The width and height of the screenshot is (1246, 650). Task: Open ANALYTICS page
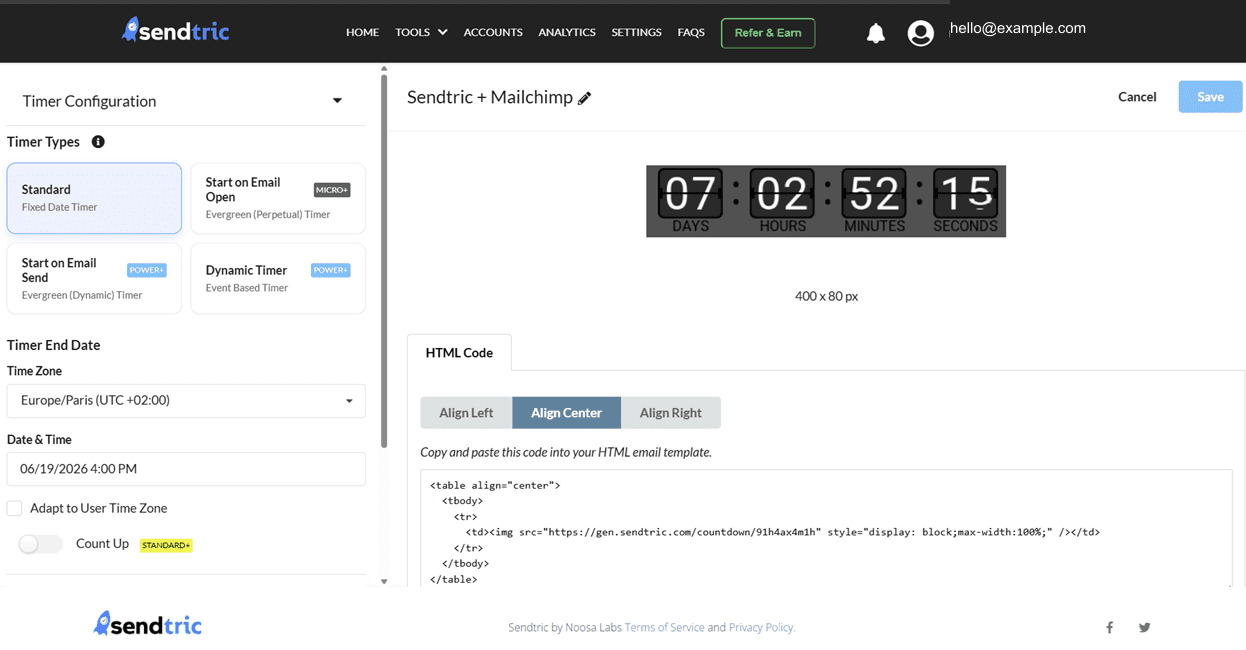[x=567, y=32]
